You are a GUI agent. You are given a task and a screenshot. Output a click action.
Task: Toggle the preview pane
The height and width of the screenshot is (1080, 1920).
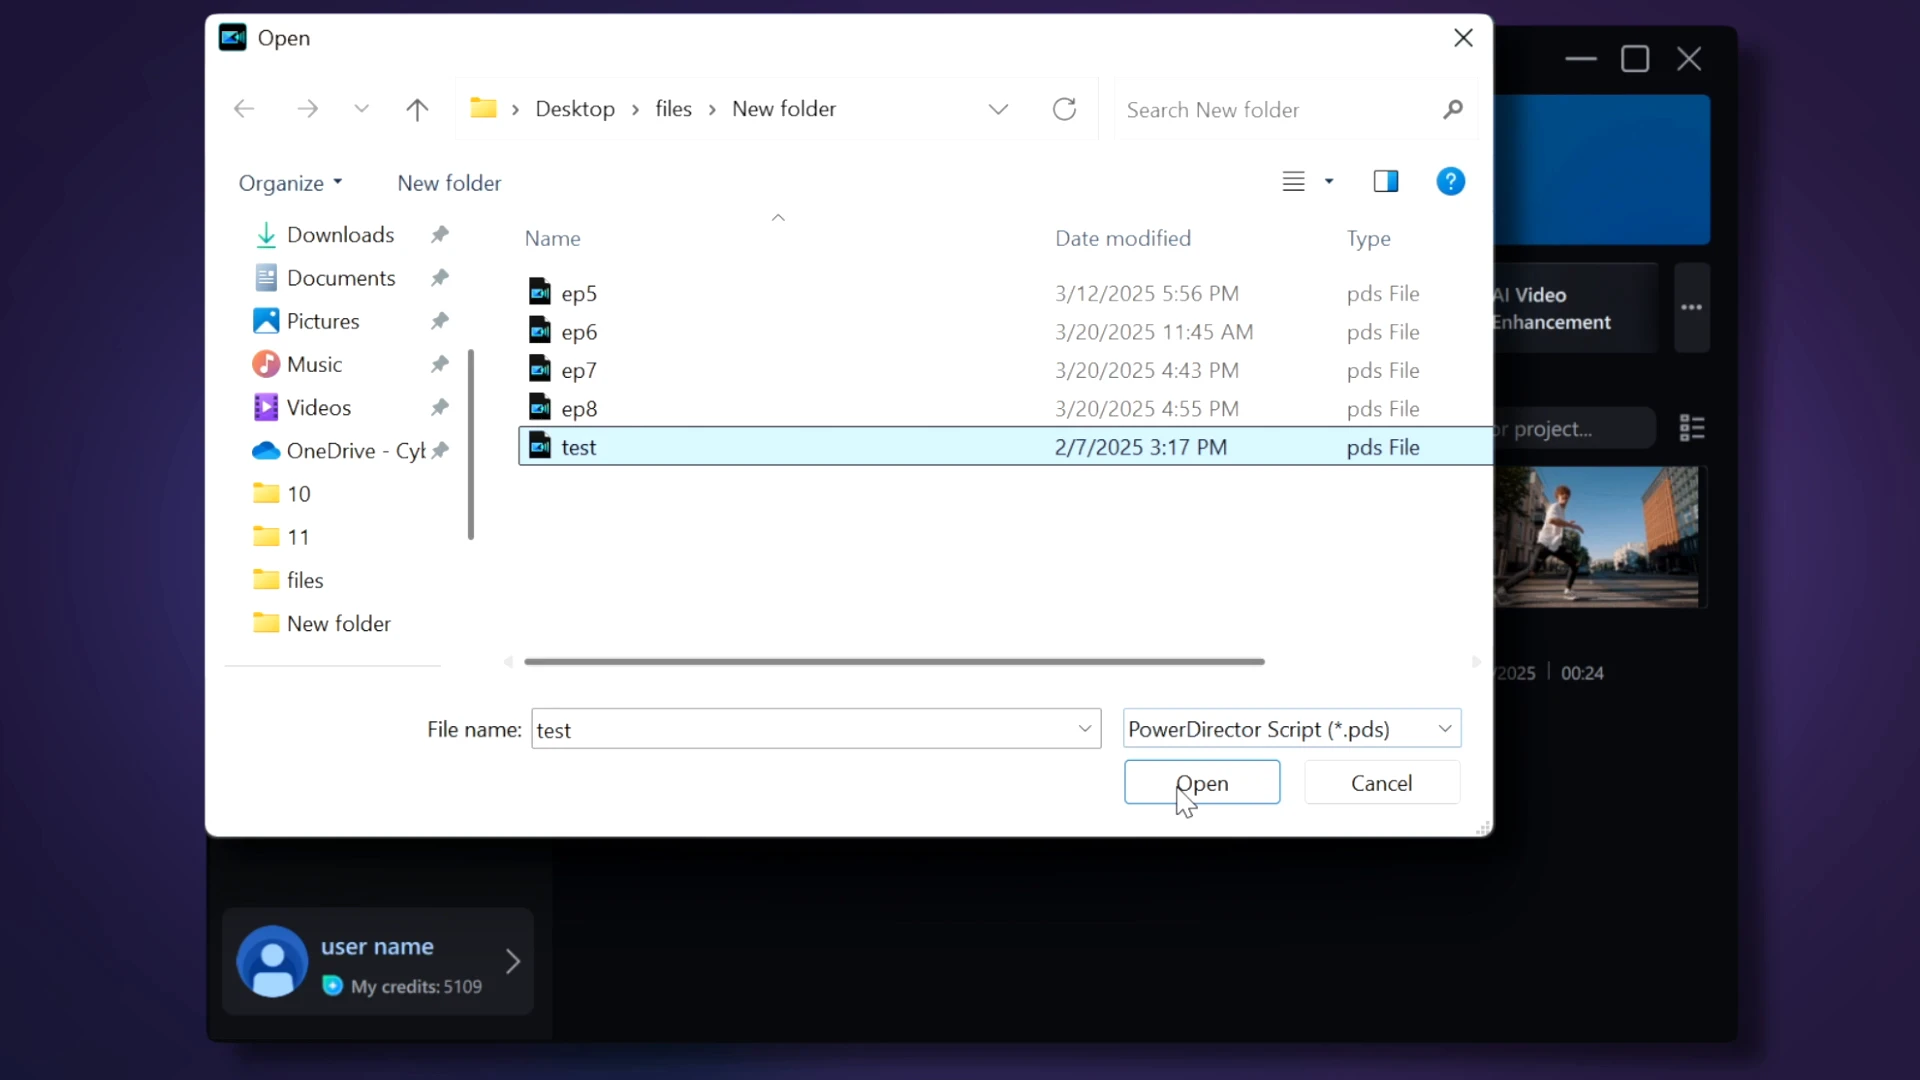click(1386, 181)
